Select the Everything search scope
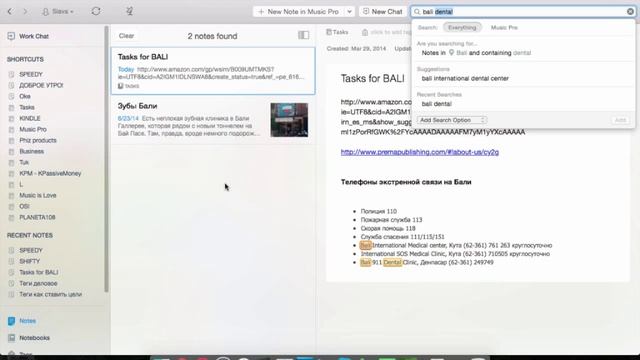The width and height of the screenshot is (640, 360). pos(462,27)
